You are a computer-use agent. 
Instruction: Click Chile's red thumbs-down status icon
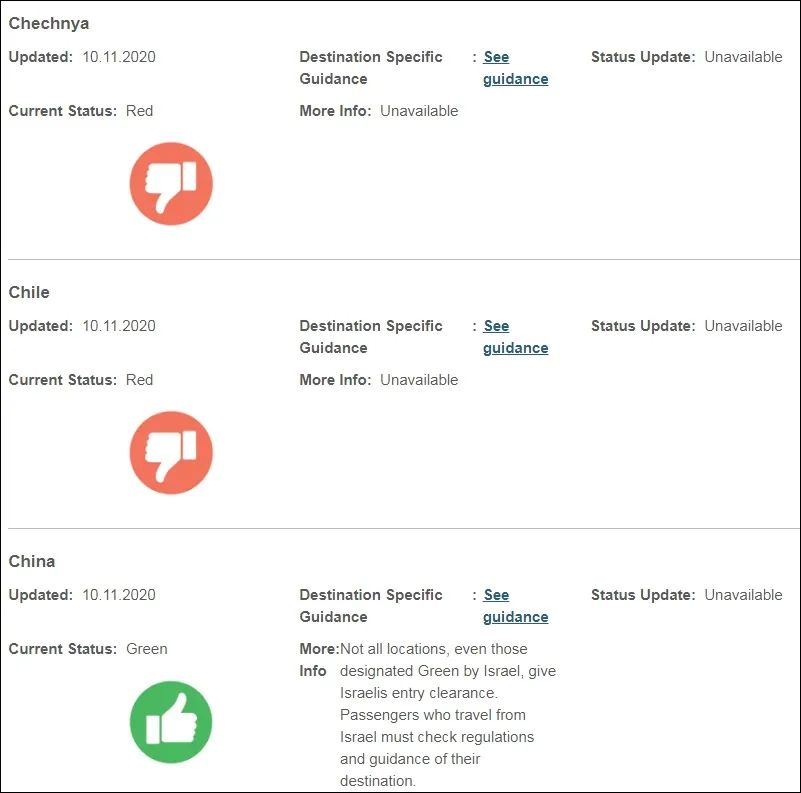(171, 453)
